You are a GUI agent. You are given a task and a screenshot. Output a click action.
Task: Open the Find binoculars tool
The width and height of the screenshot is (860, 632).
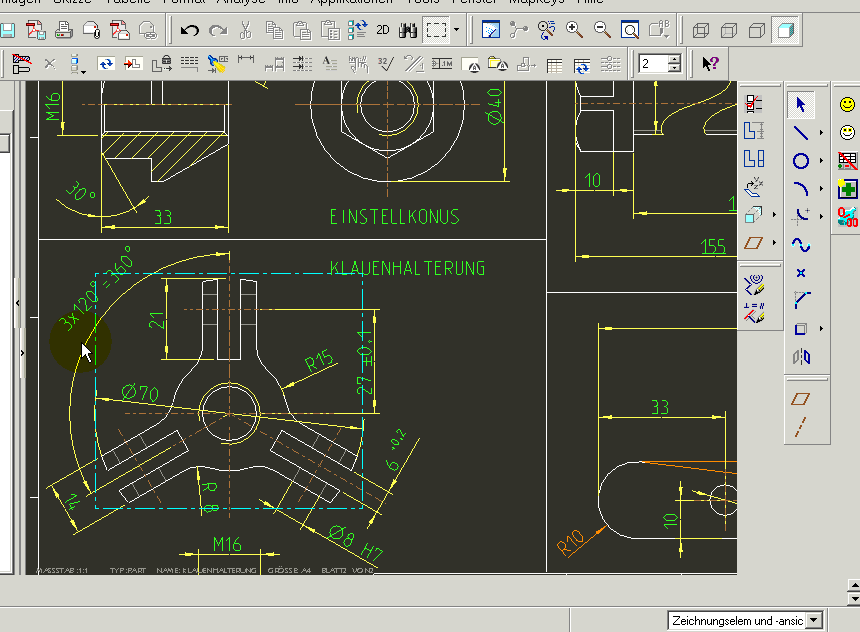[408, 30]
